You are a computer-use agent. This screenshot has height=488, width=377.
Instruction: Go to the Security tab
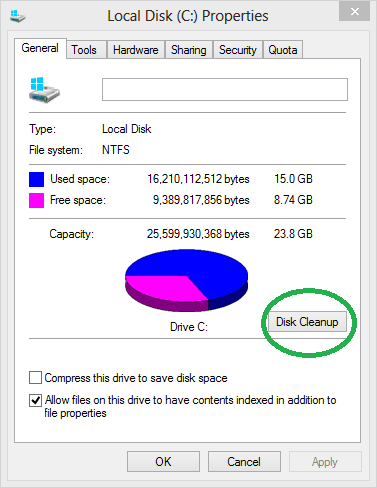(x=238, y=50)
